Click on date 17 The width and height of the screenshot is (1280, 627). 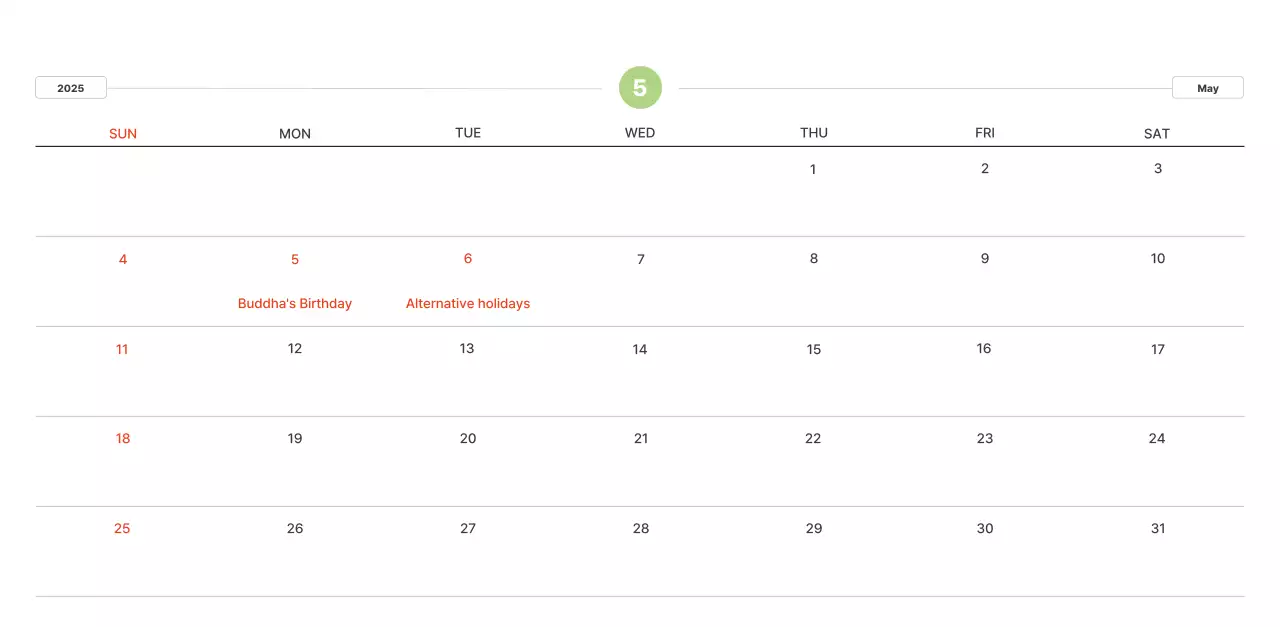click(x=1157, y=349)
